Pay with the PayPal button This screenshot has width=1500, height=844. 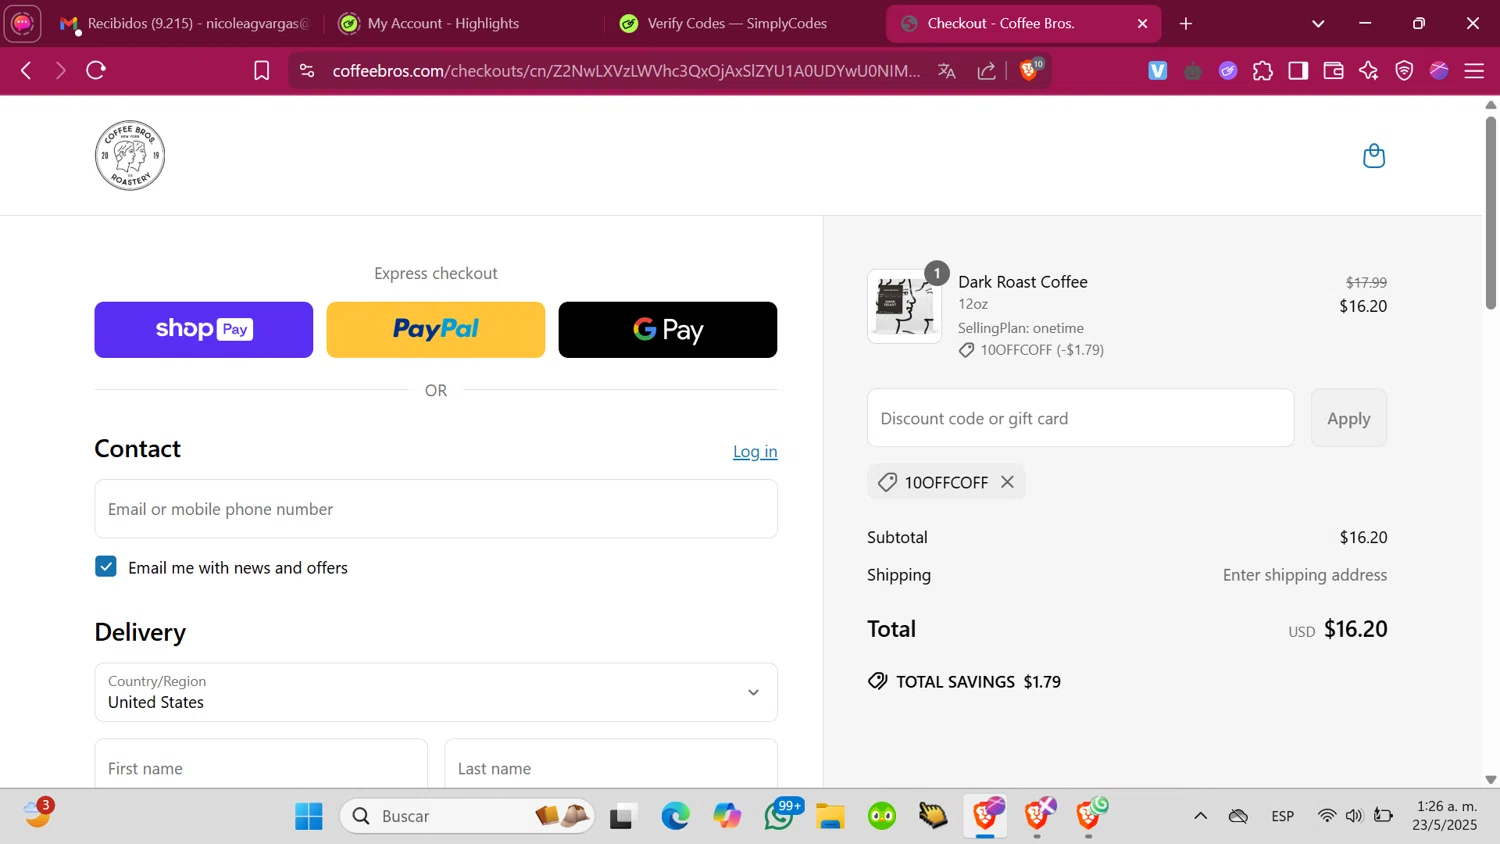pos(436,330)
